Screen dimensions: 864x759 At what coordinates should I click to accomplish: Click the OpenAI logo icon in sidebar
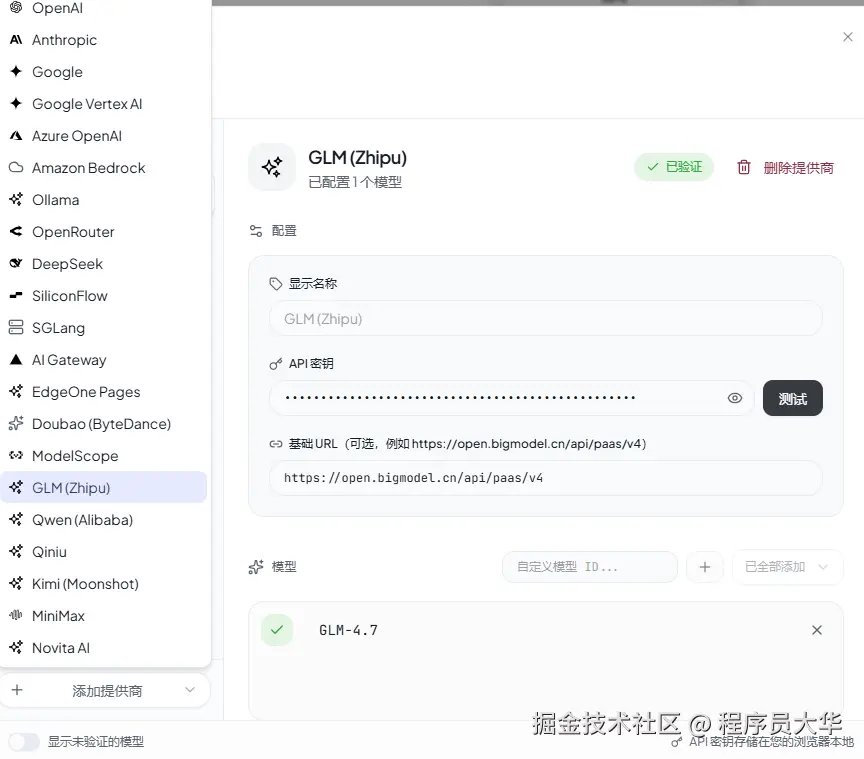tap(16, 7)
